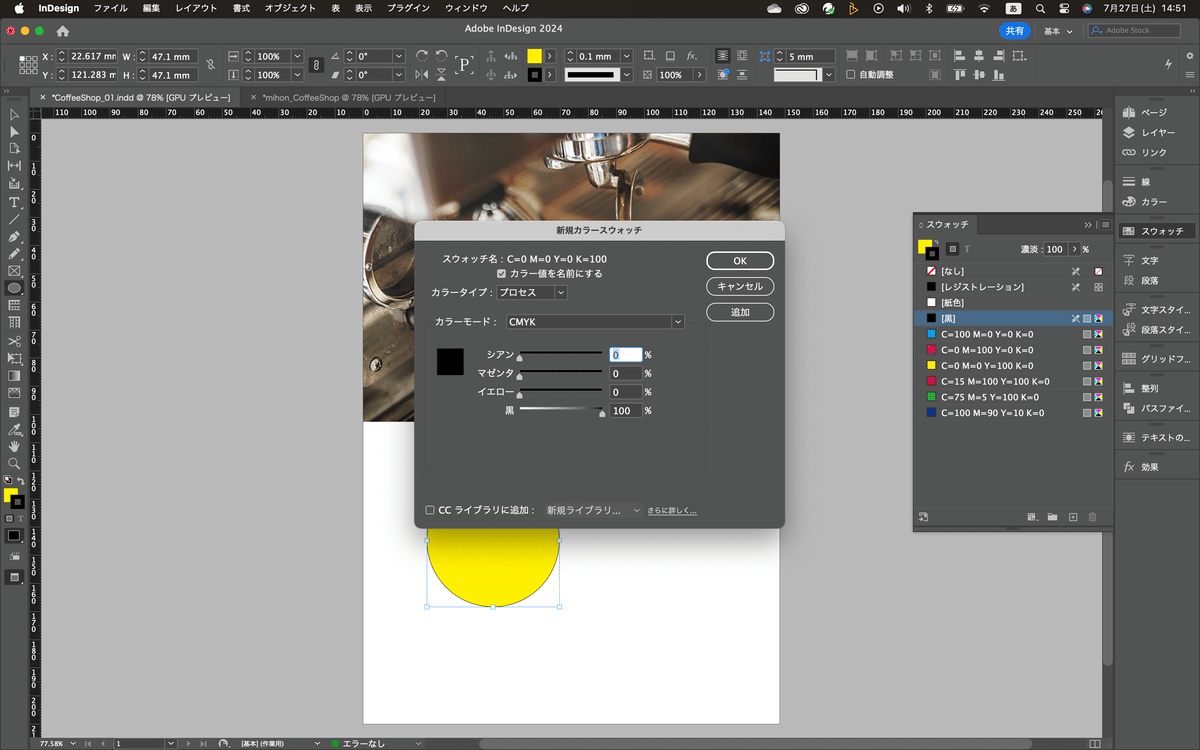
Task: Expand the カラーモード CMYK dropdown
Action: [594, 322]
